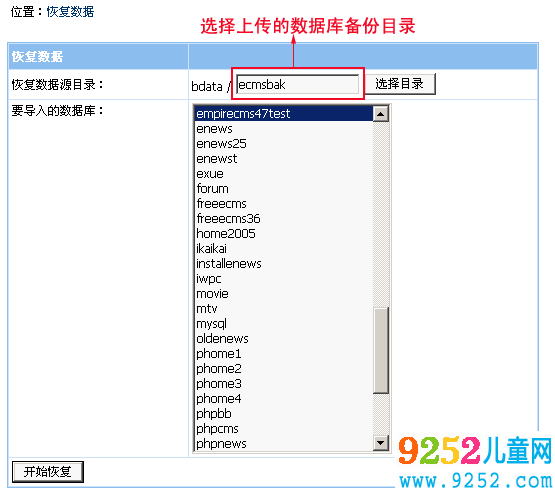This screenshot has width=555, height=491.
Task: Click the database list scrollbar thumb
Action: pos(381,350)
